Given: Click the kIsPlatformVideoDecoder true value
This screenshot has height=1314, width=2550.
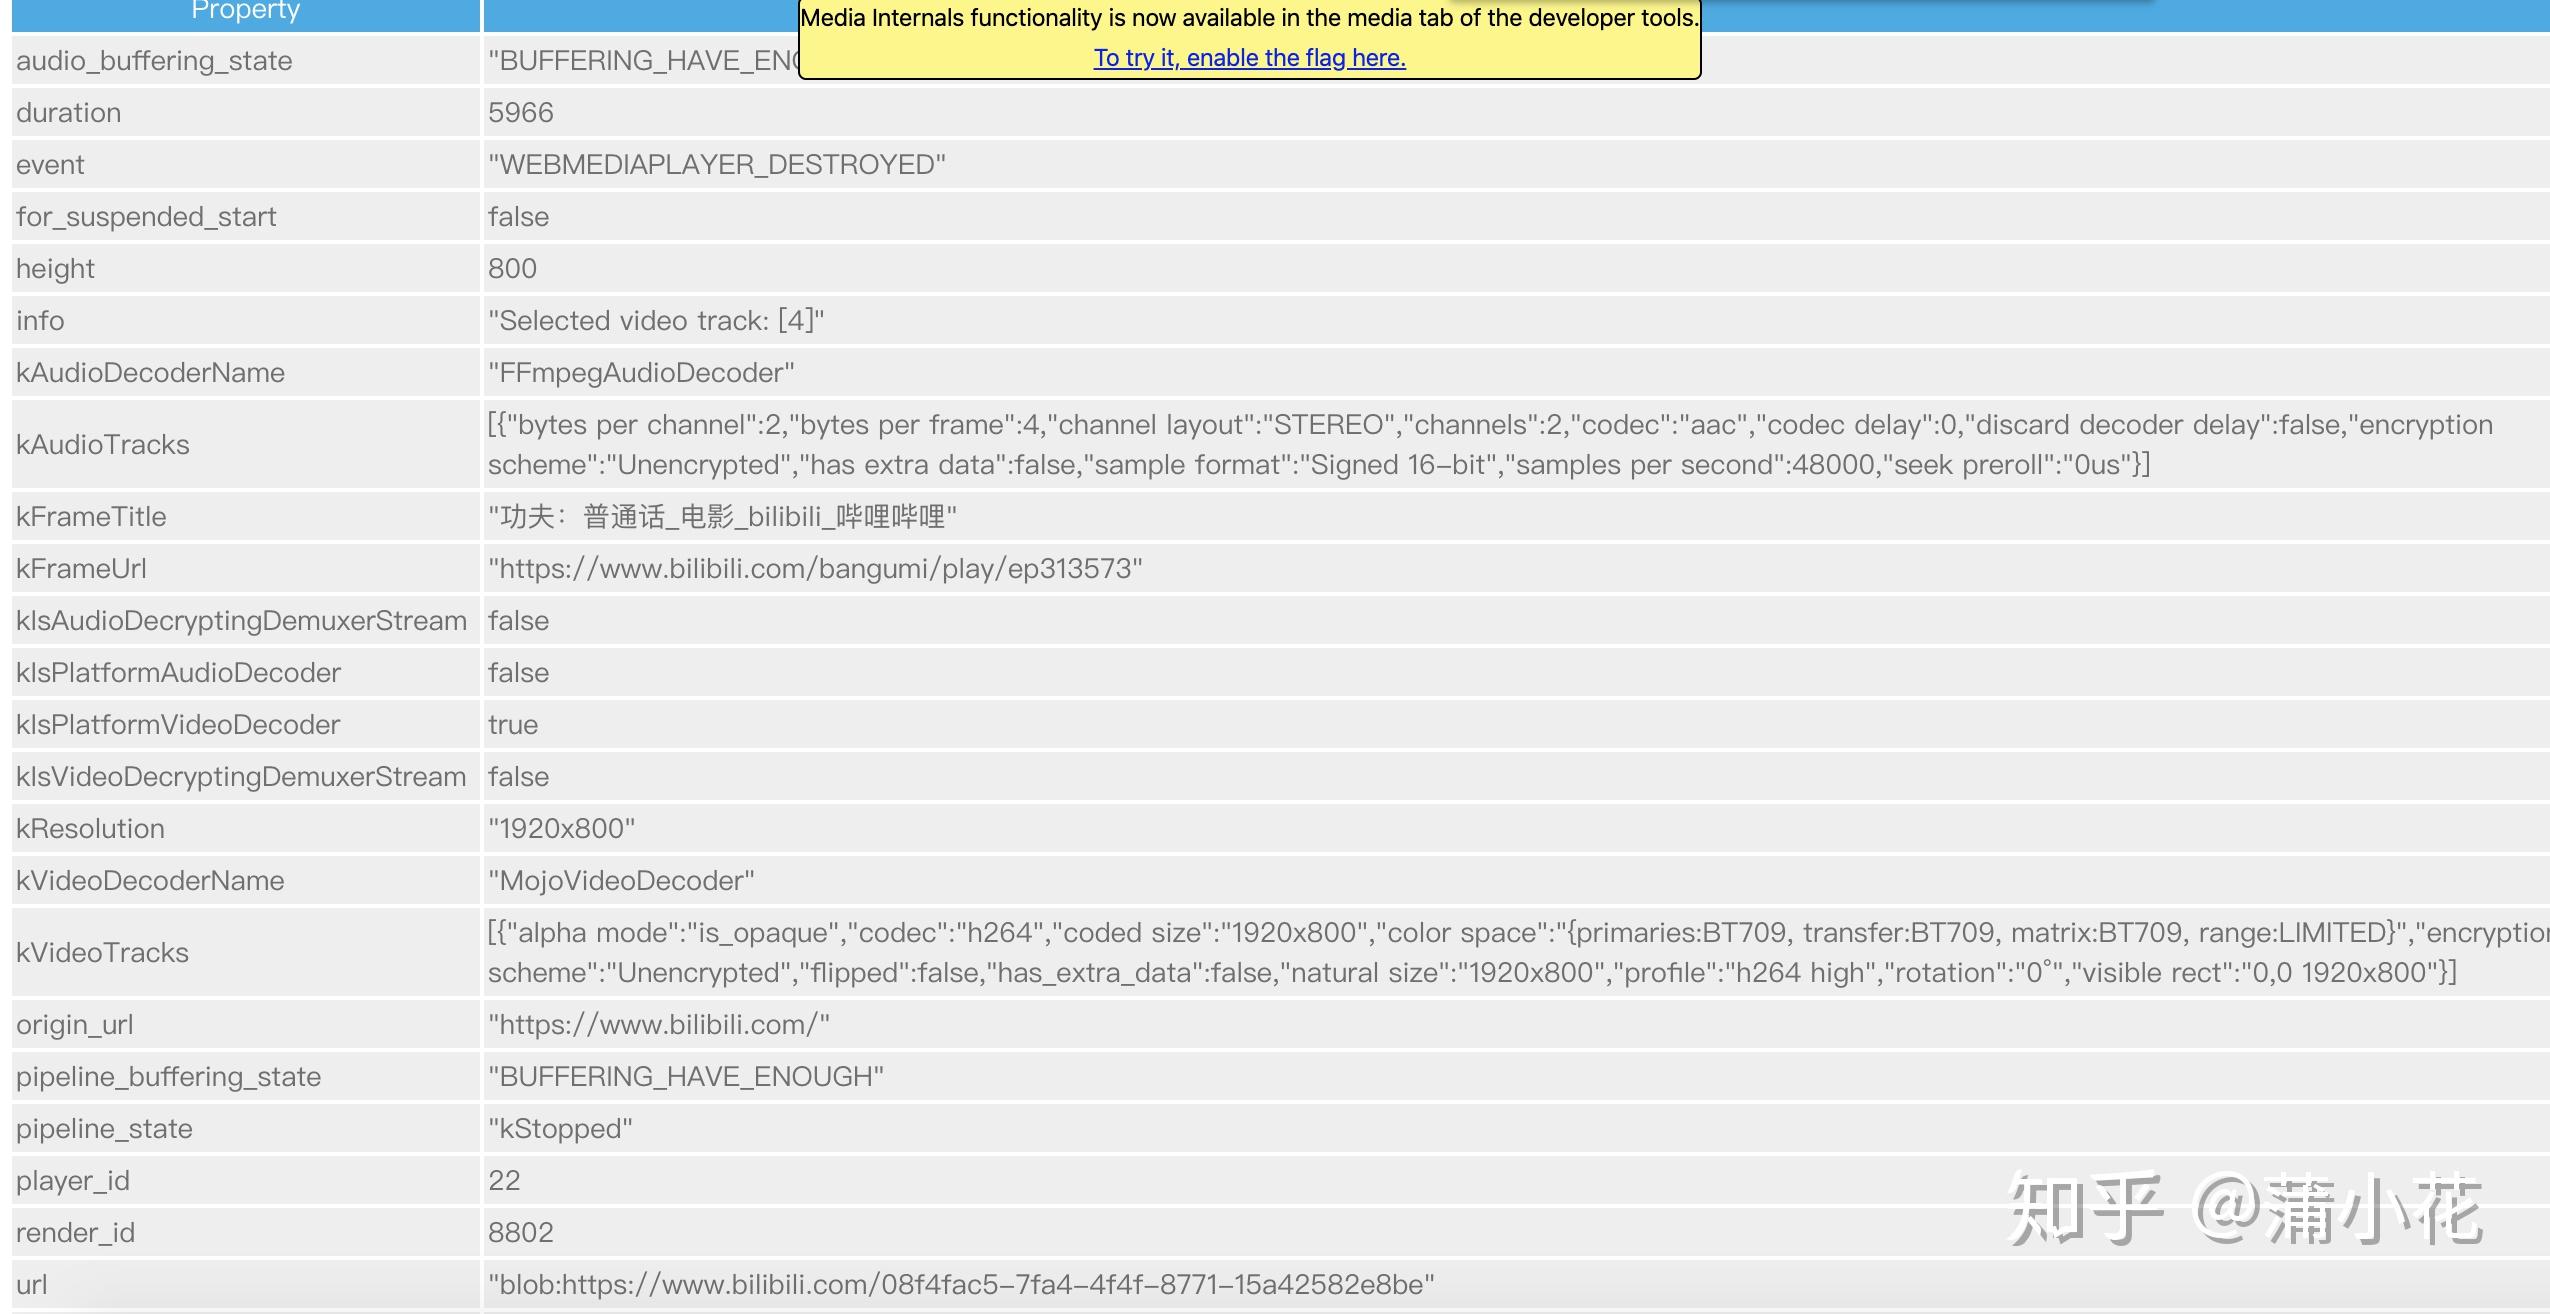Looking at the screenshot, I should tap(513, 724).
